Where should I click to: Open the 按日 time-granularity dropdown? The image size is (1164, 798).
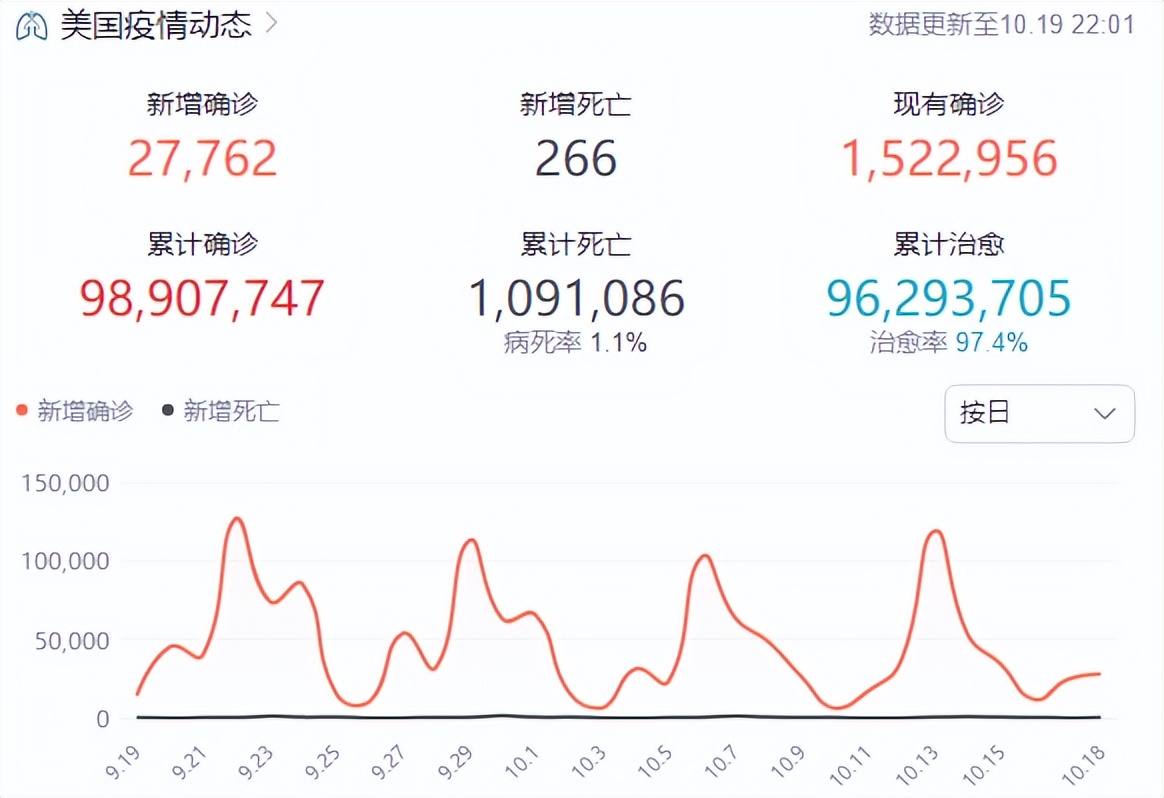(x=1039, y=414)
